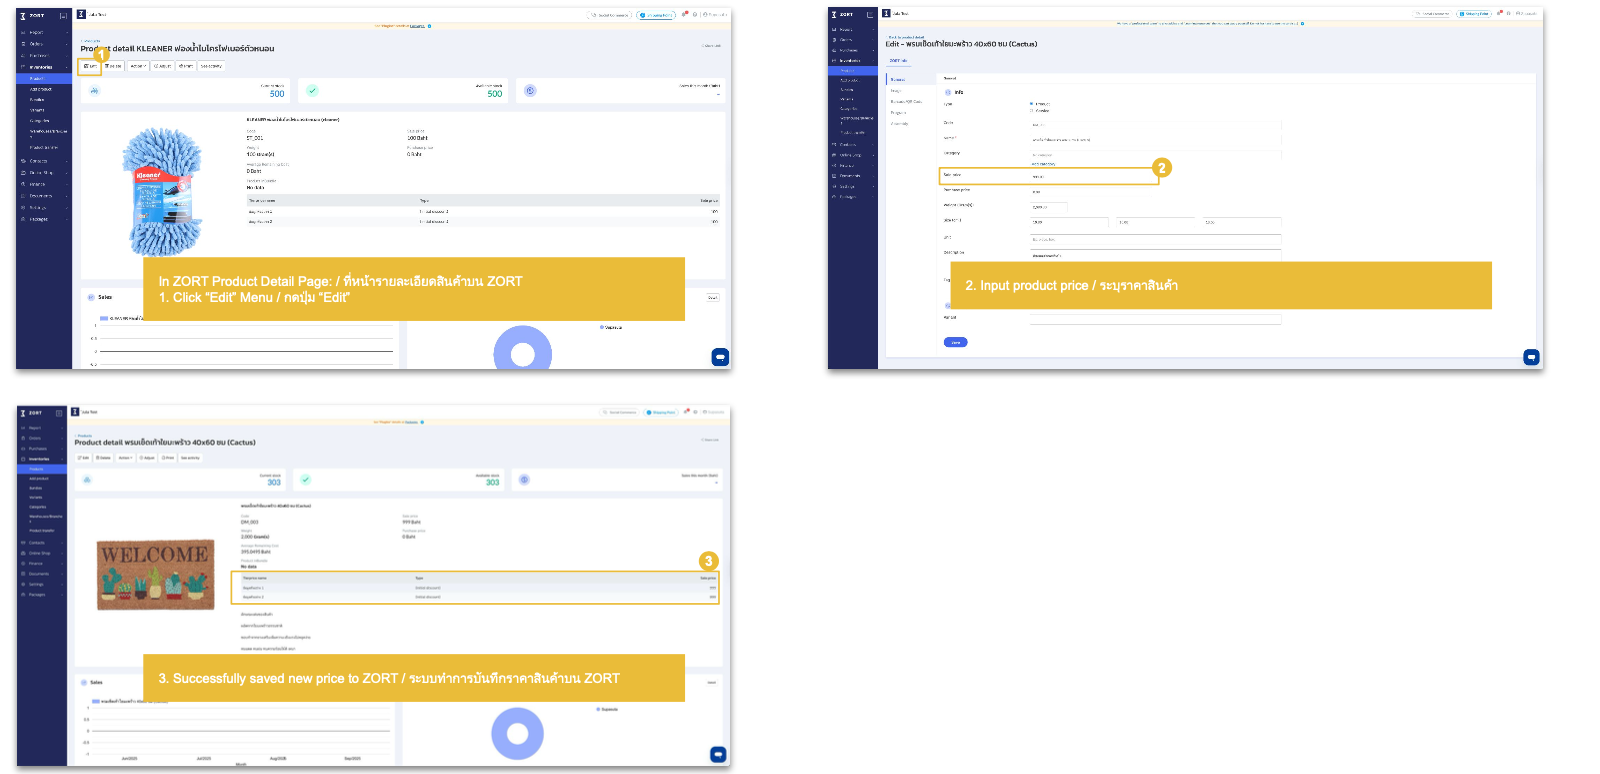Click the ZORT logo on the Cactus product page
The height and width of the screenshot is (774, 1600).
(x=32, y=413)
